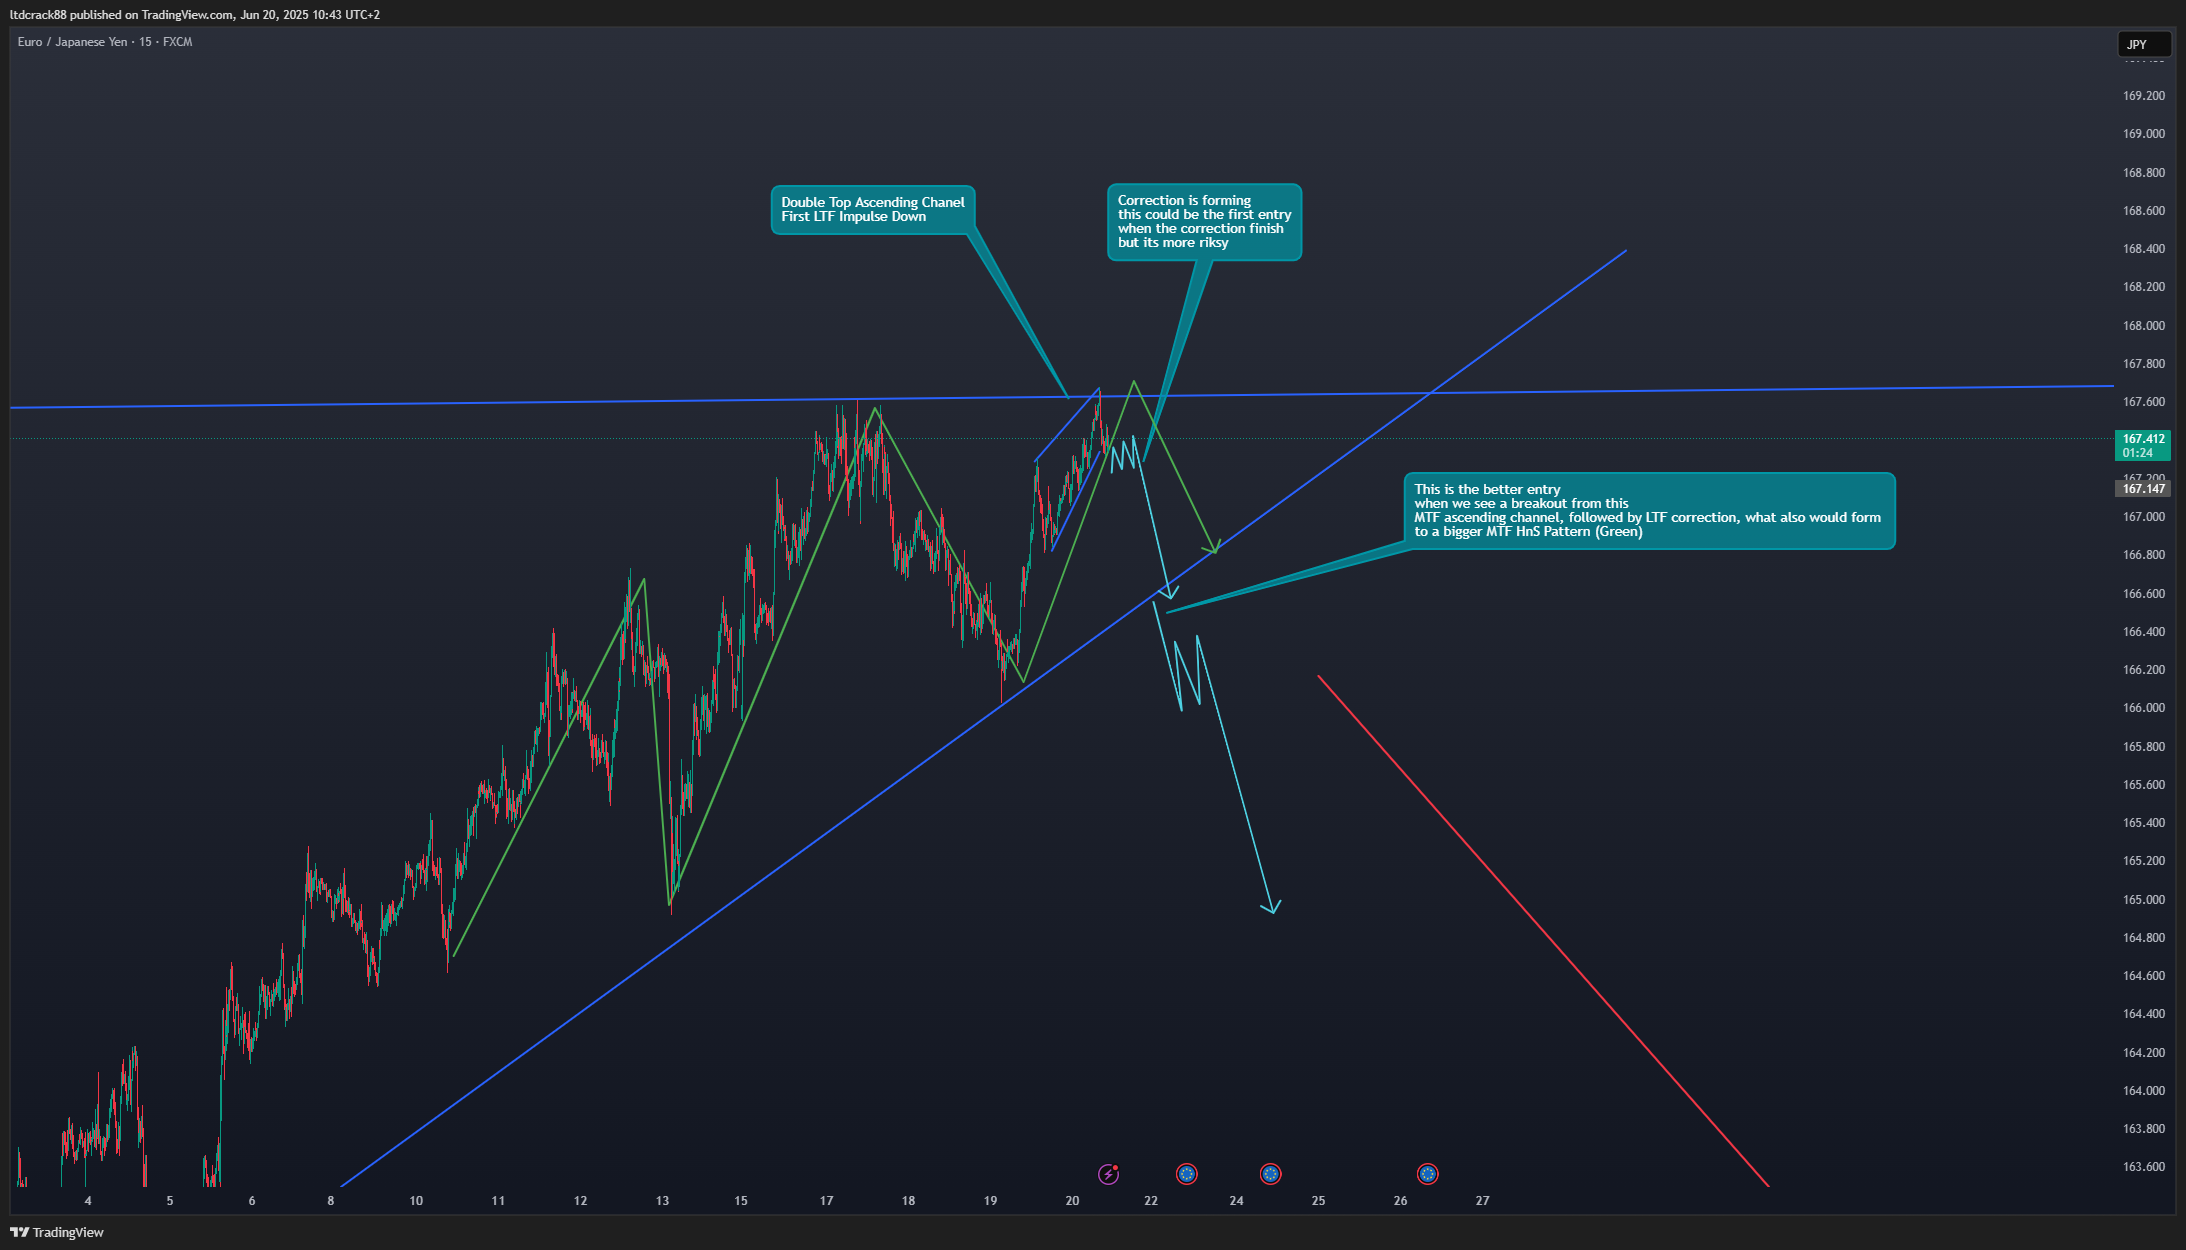Click date 25 on the time axis
Screen dimensions: 2186x1250
[x=1318, y=1201]
